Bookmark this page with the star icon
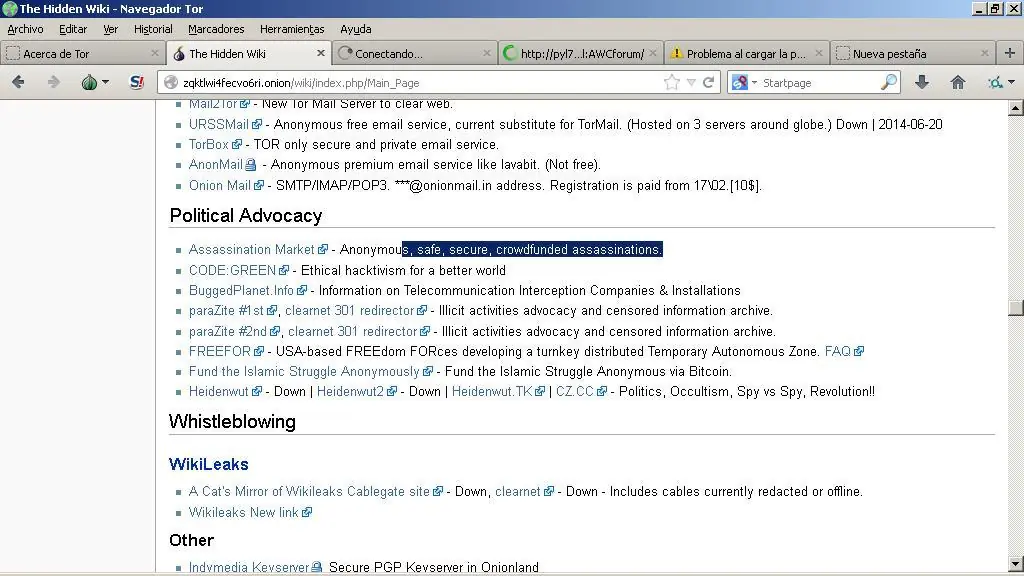The height and width of the screenshot is (576, 1024). click(671, 82)
